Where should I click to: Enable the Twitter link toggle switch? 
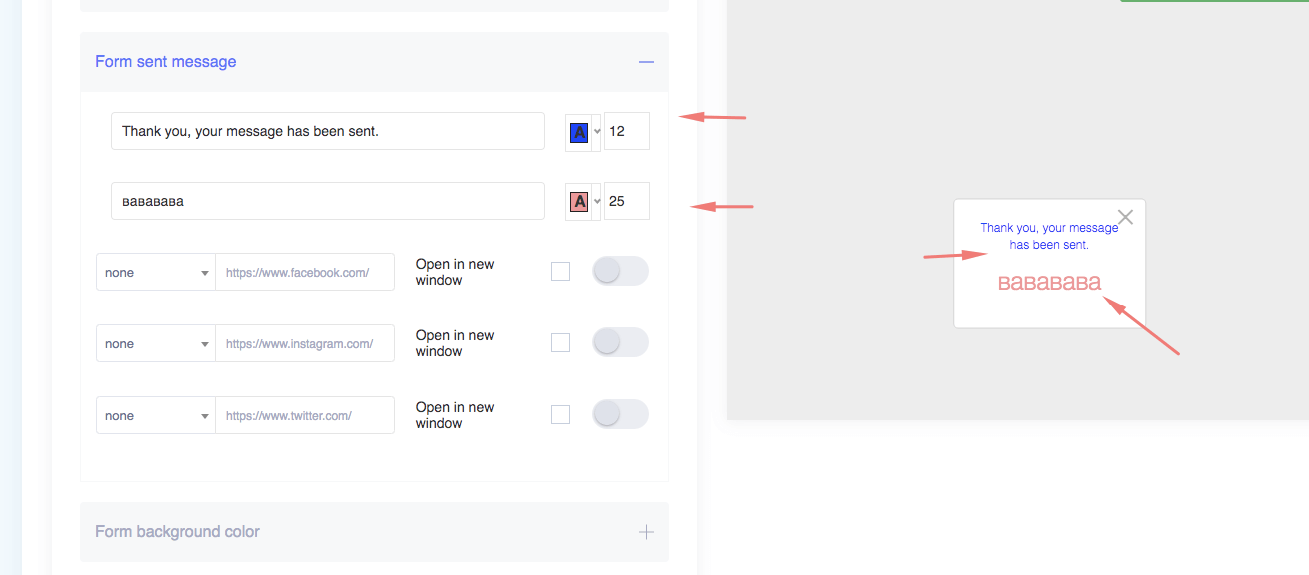(x=620, y=414)
